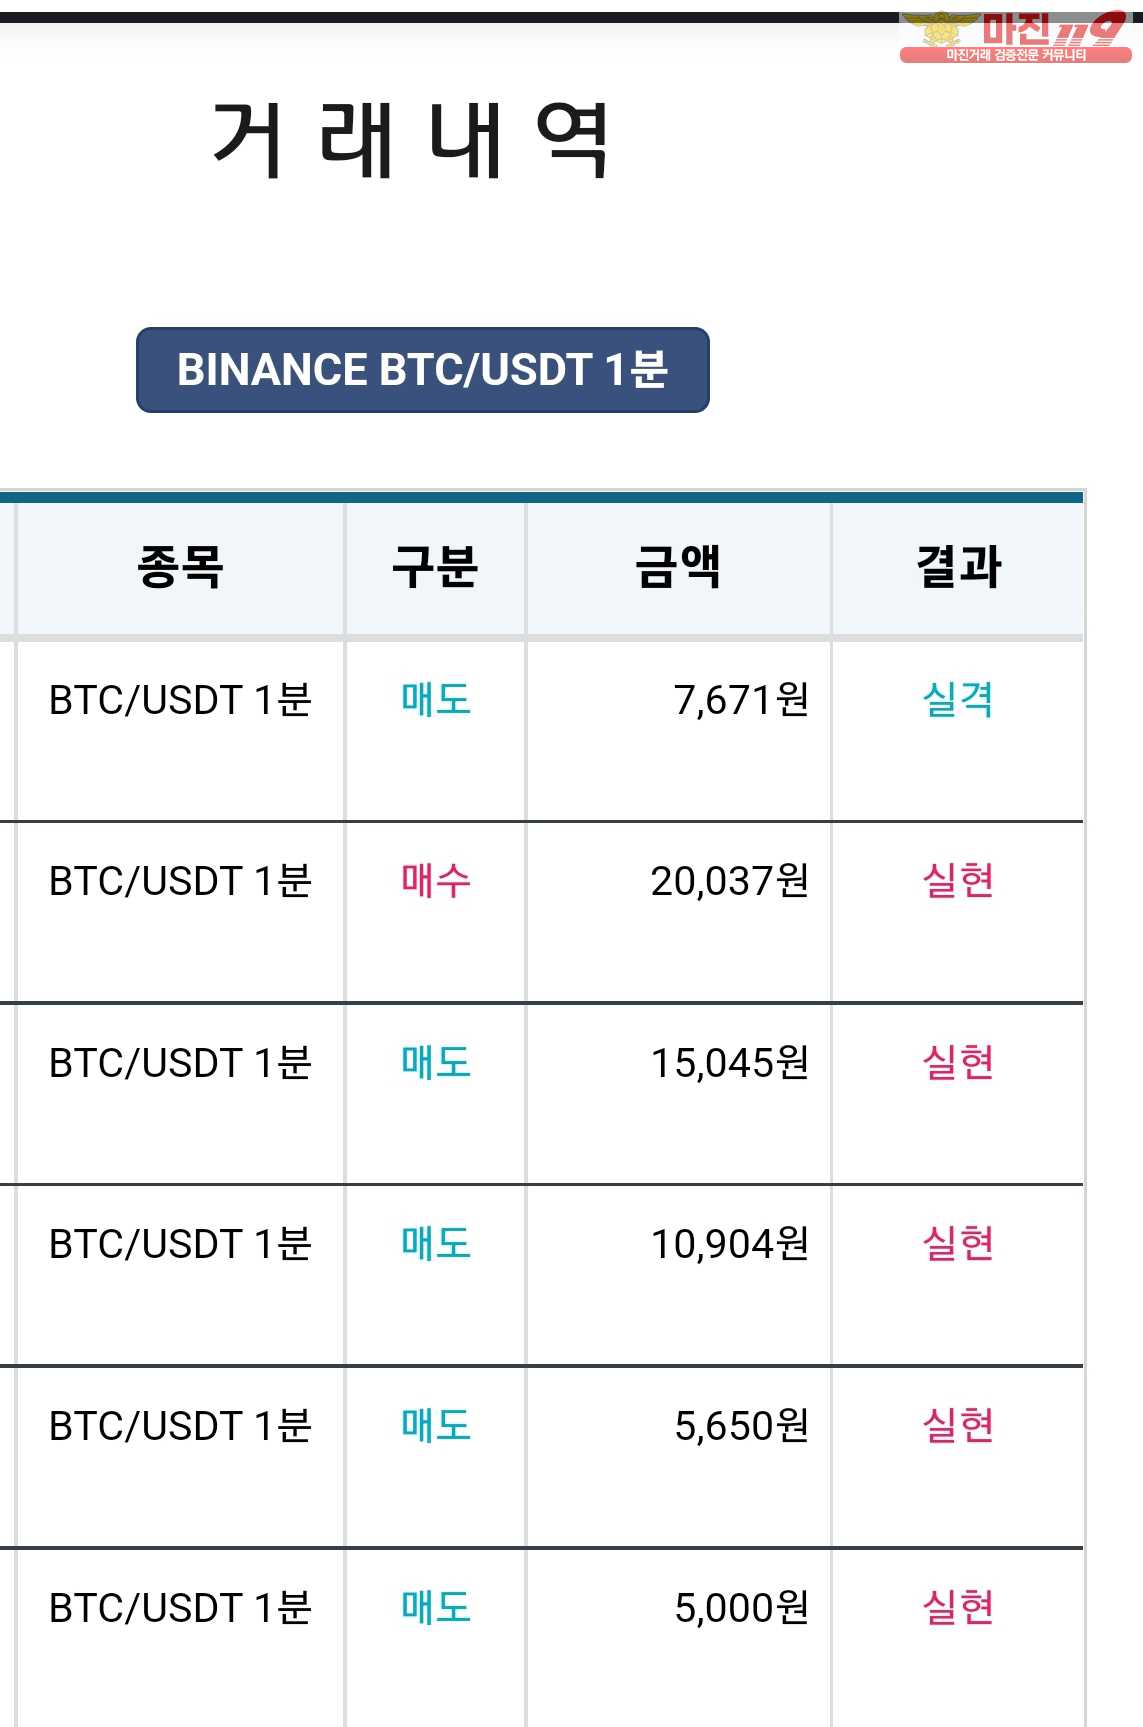Click the 종목 column header
The height and width of the screenshot is (1727, 1143).
pos(180,567)
